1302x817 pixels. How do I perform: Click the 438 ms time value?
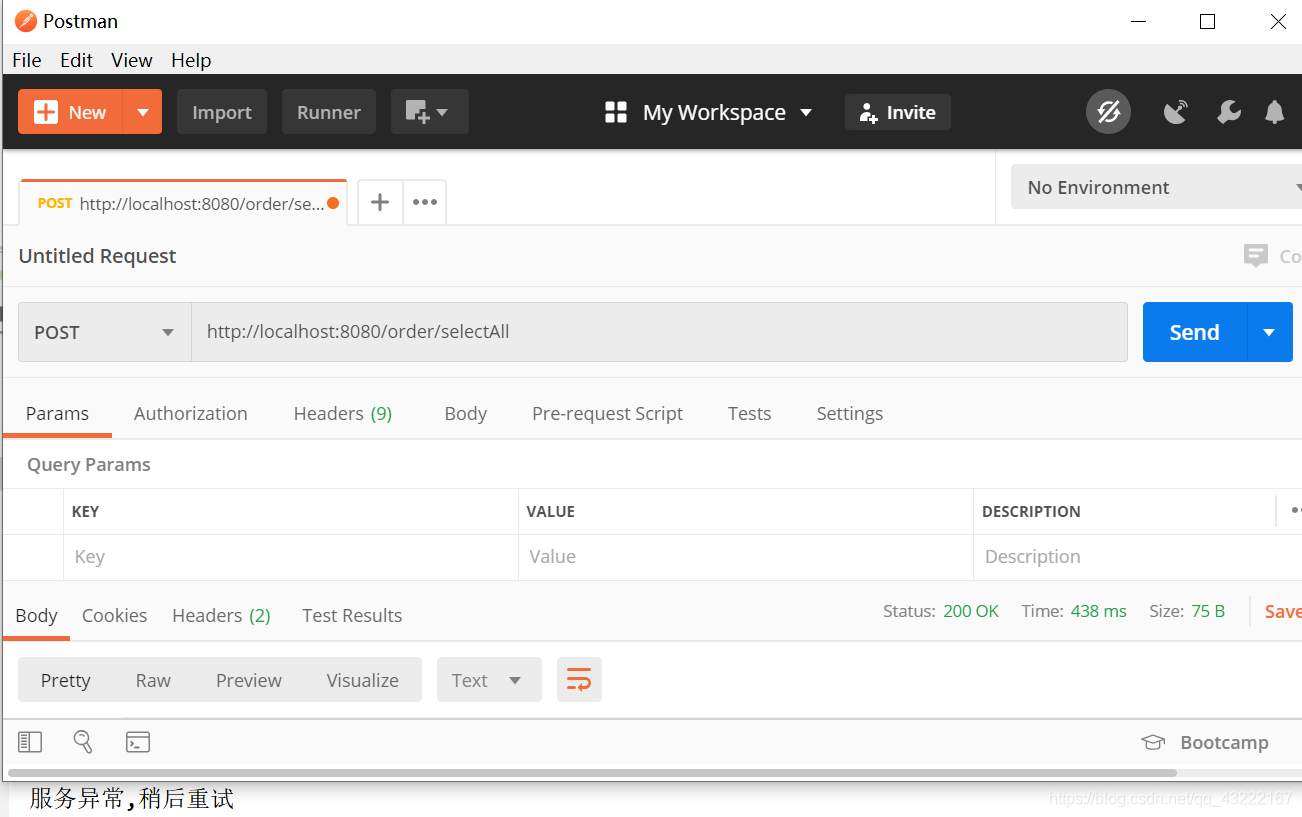(x=1098, y=611)
